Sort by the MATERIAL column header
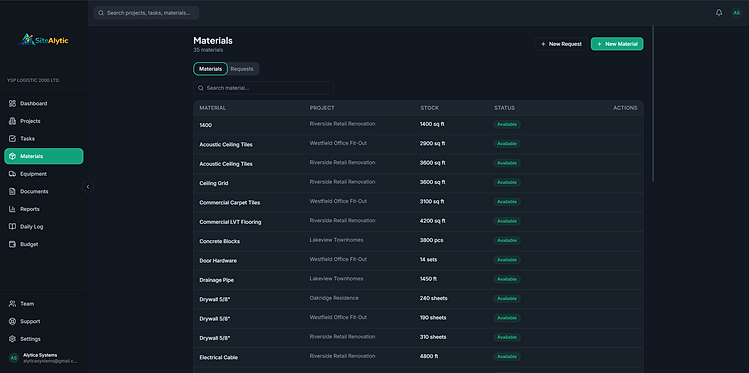The width and height of the screenshot is (749, 373). point(213,108)
